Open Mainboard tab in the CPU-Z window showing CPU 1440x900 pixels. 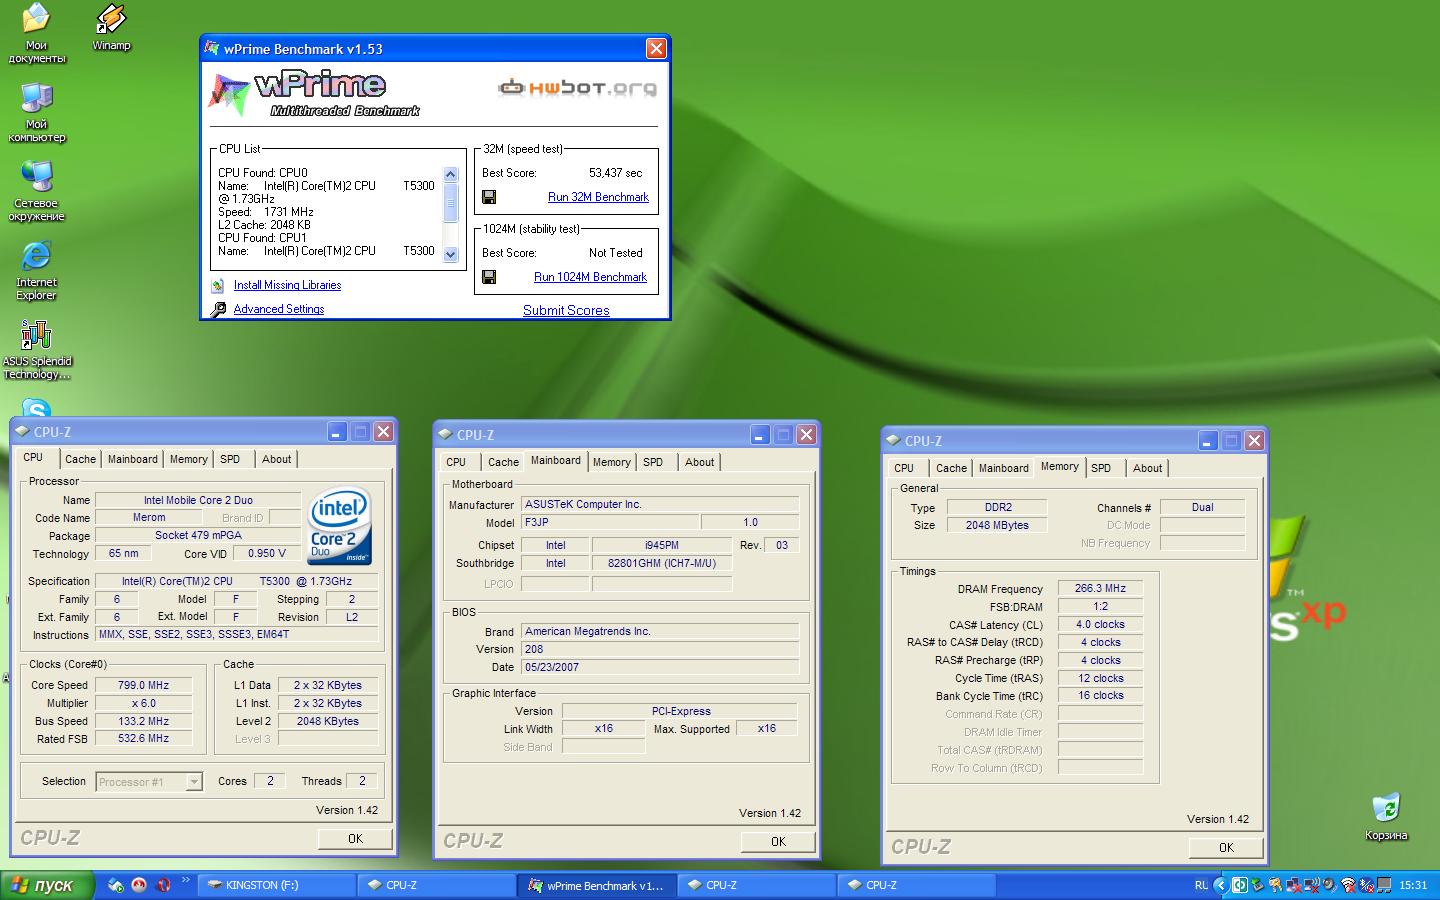coord(133,459)
